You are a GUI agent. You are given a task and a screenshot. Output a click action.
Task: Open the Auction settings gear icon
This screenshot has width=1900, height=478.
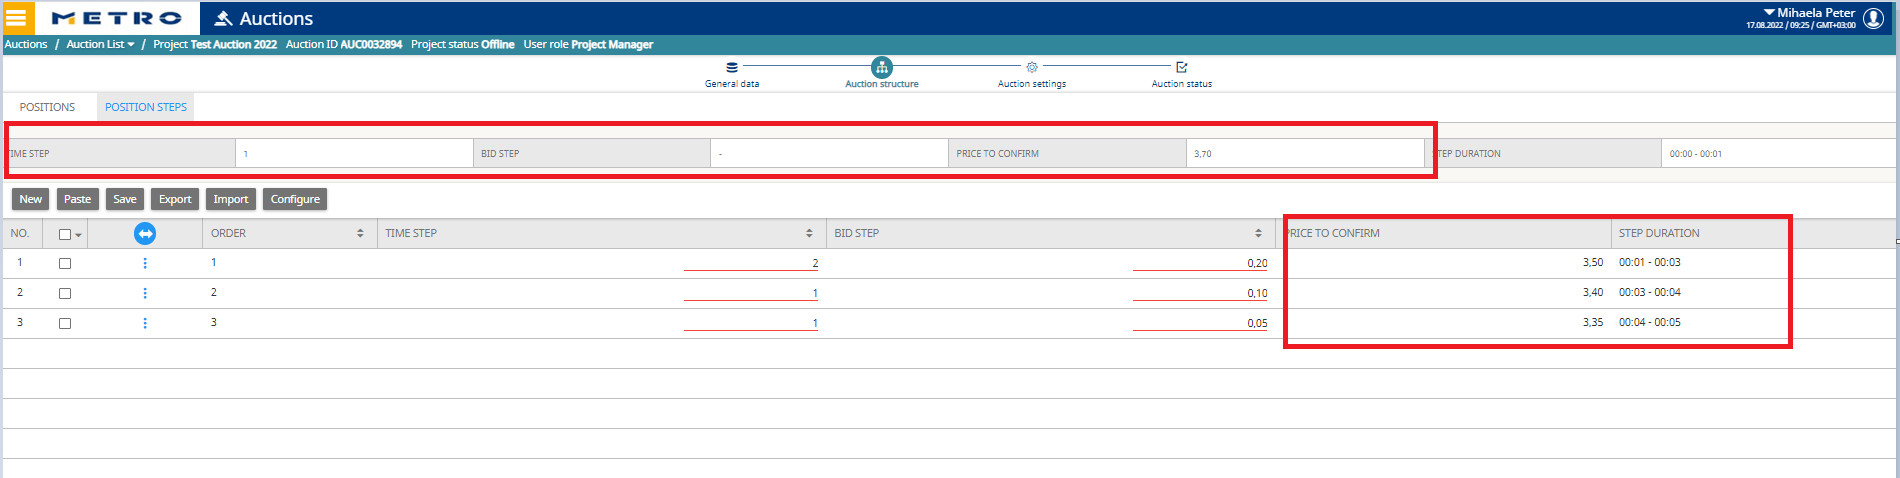[1032, 68]
